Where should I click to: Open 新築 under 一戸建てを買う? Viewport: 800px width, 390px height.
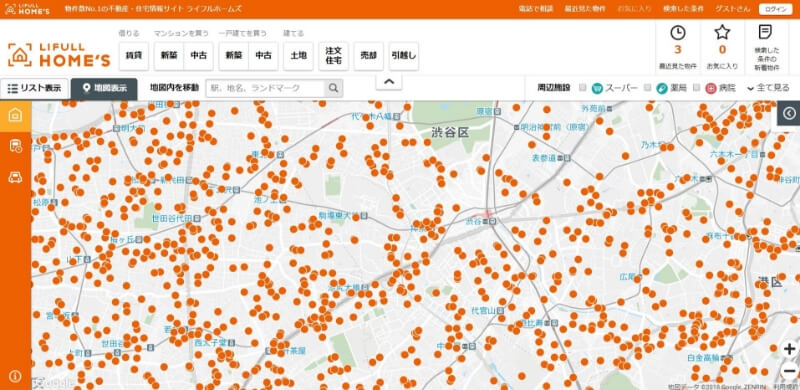tap(234, 56)
